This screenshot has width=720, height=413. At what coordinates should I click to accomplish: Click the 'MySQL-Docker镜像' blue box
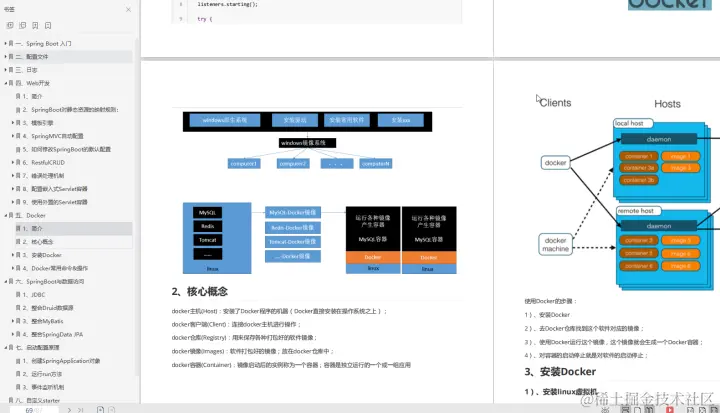[292, 212]
